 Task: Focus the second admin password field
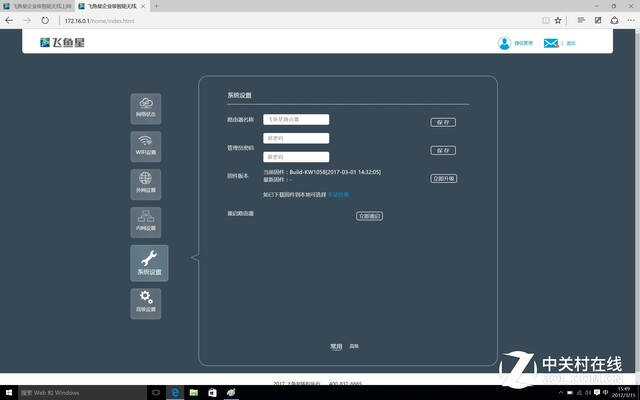click(296, 157)
